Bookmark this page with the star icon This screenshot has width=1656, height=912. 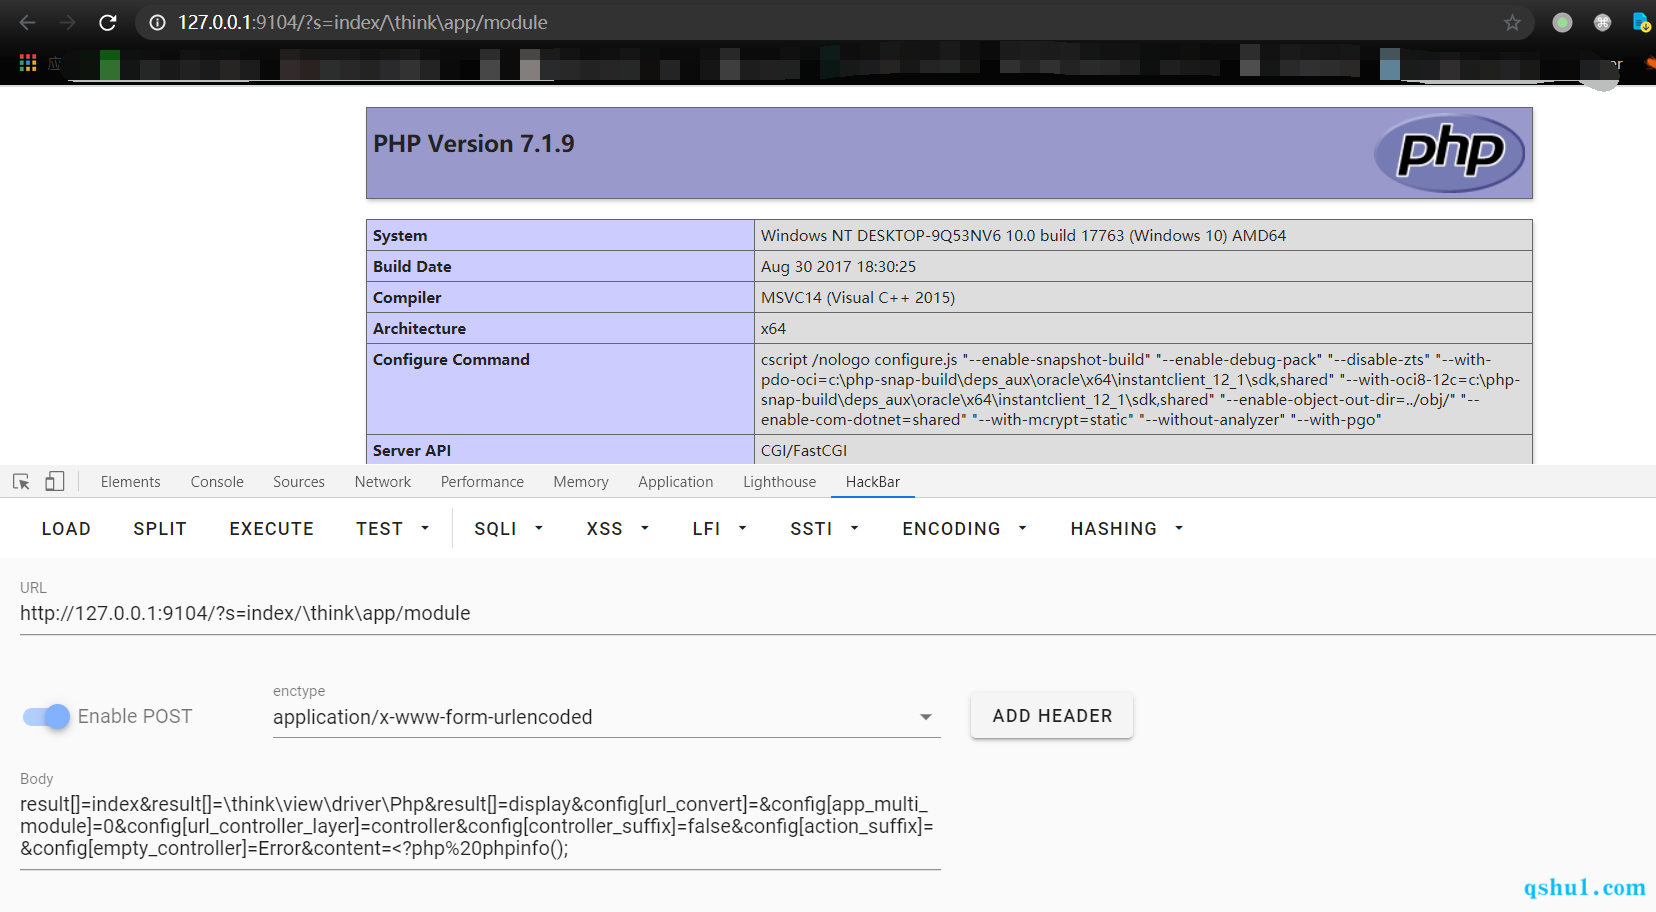pyautogui.click(x=1512, y=22)
